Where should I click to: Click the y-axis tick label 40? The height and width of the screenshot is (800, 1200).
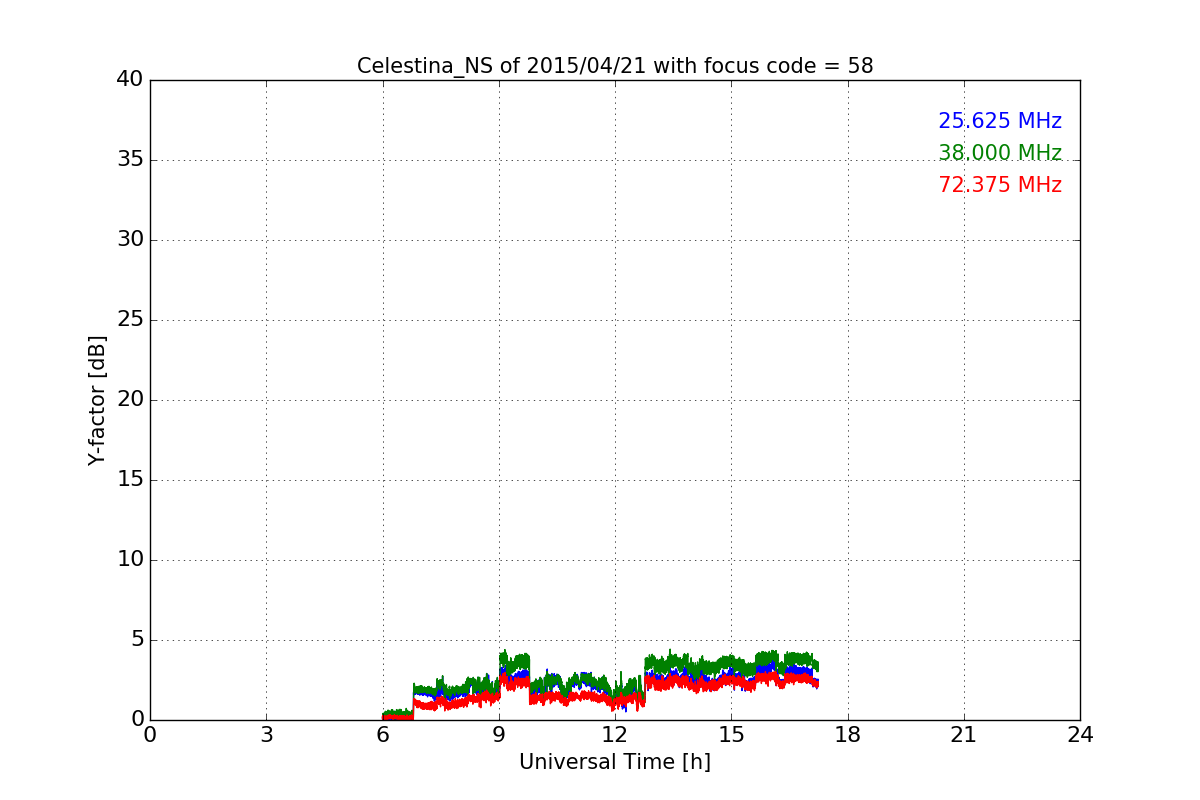coord(130,80)
